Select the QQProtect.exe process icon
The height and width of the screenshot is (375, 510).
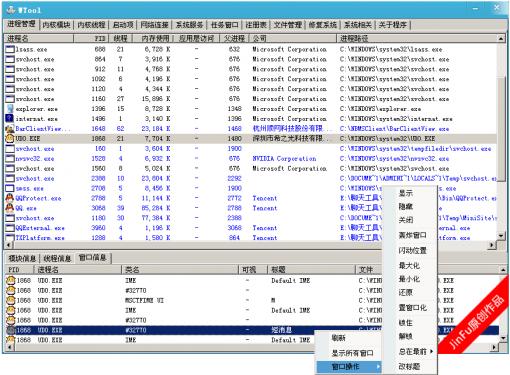(x=10, y=198)
